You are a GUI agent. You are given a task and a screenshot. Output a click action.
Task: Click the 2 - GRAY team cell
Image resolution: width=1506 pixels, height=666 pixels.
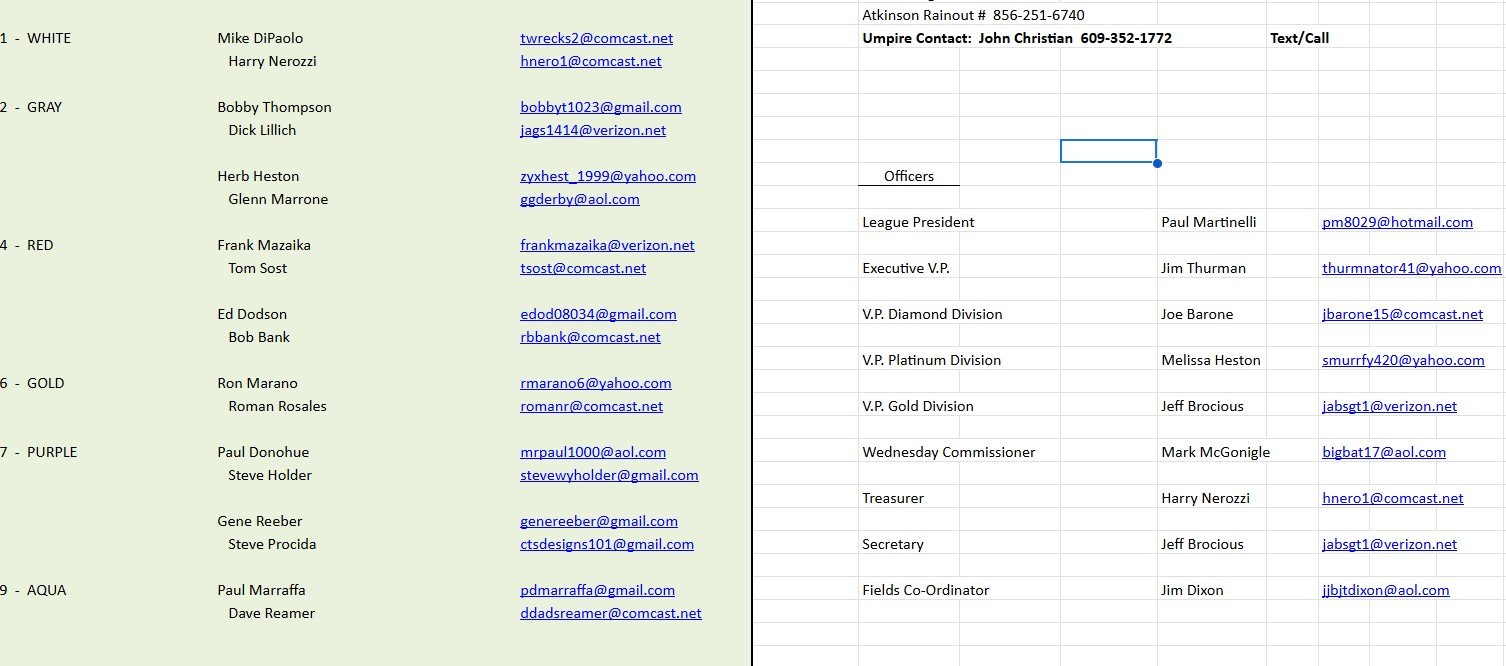tap(31, 107)
